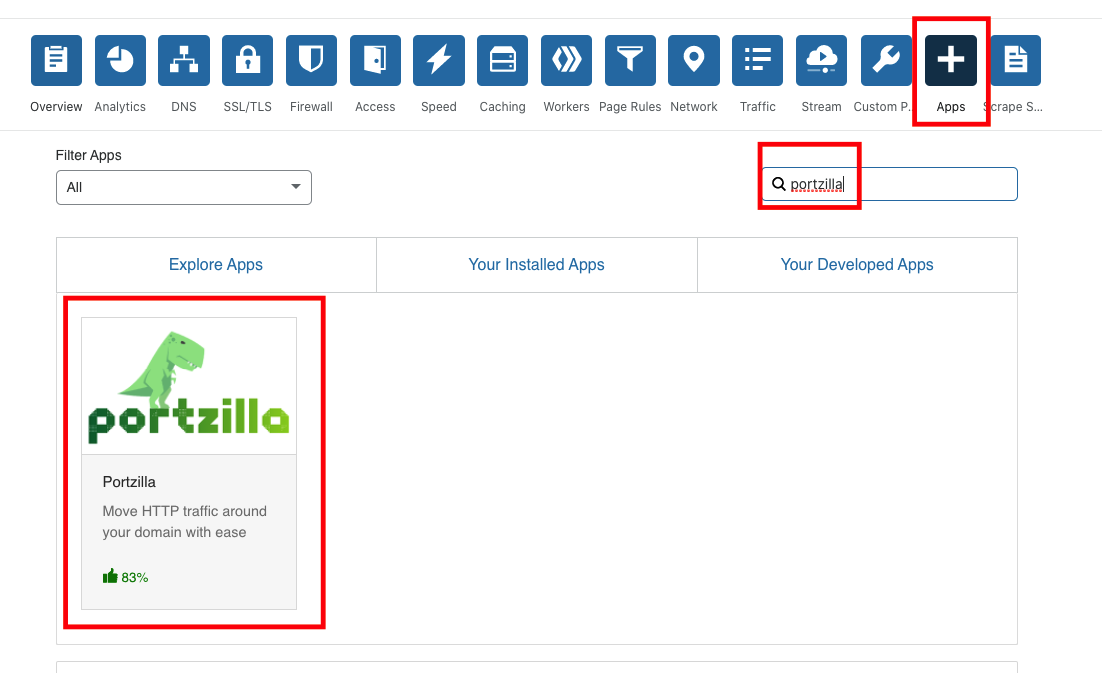The image size is (1102, 673).
Task: Open the Workers icon
Action: coord(566,61)
